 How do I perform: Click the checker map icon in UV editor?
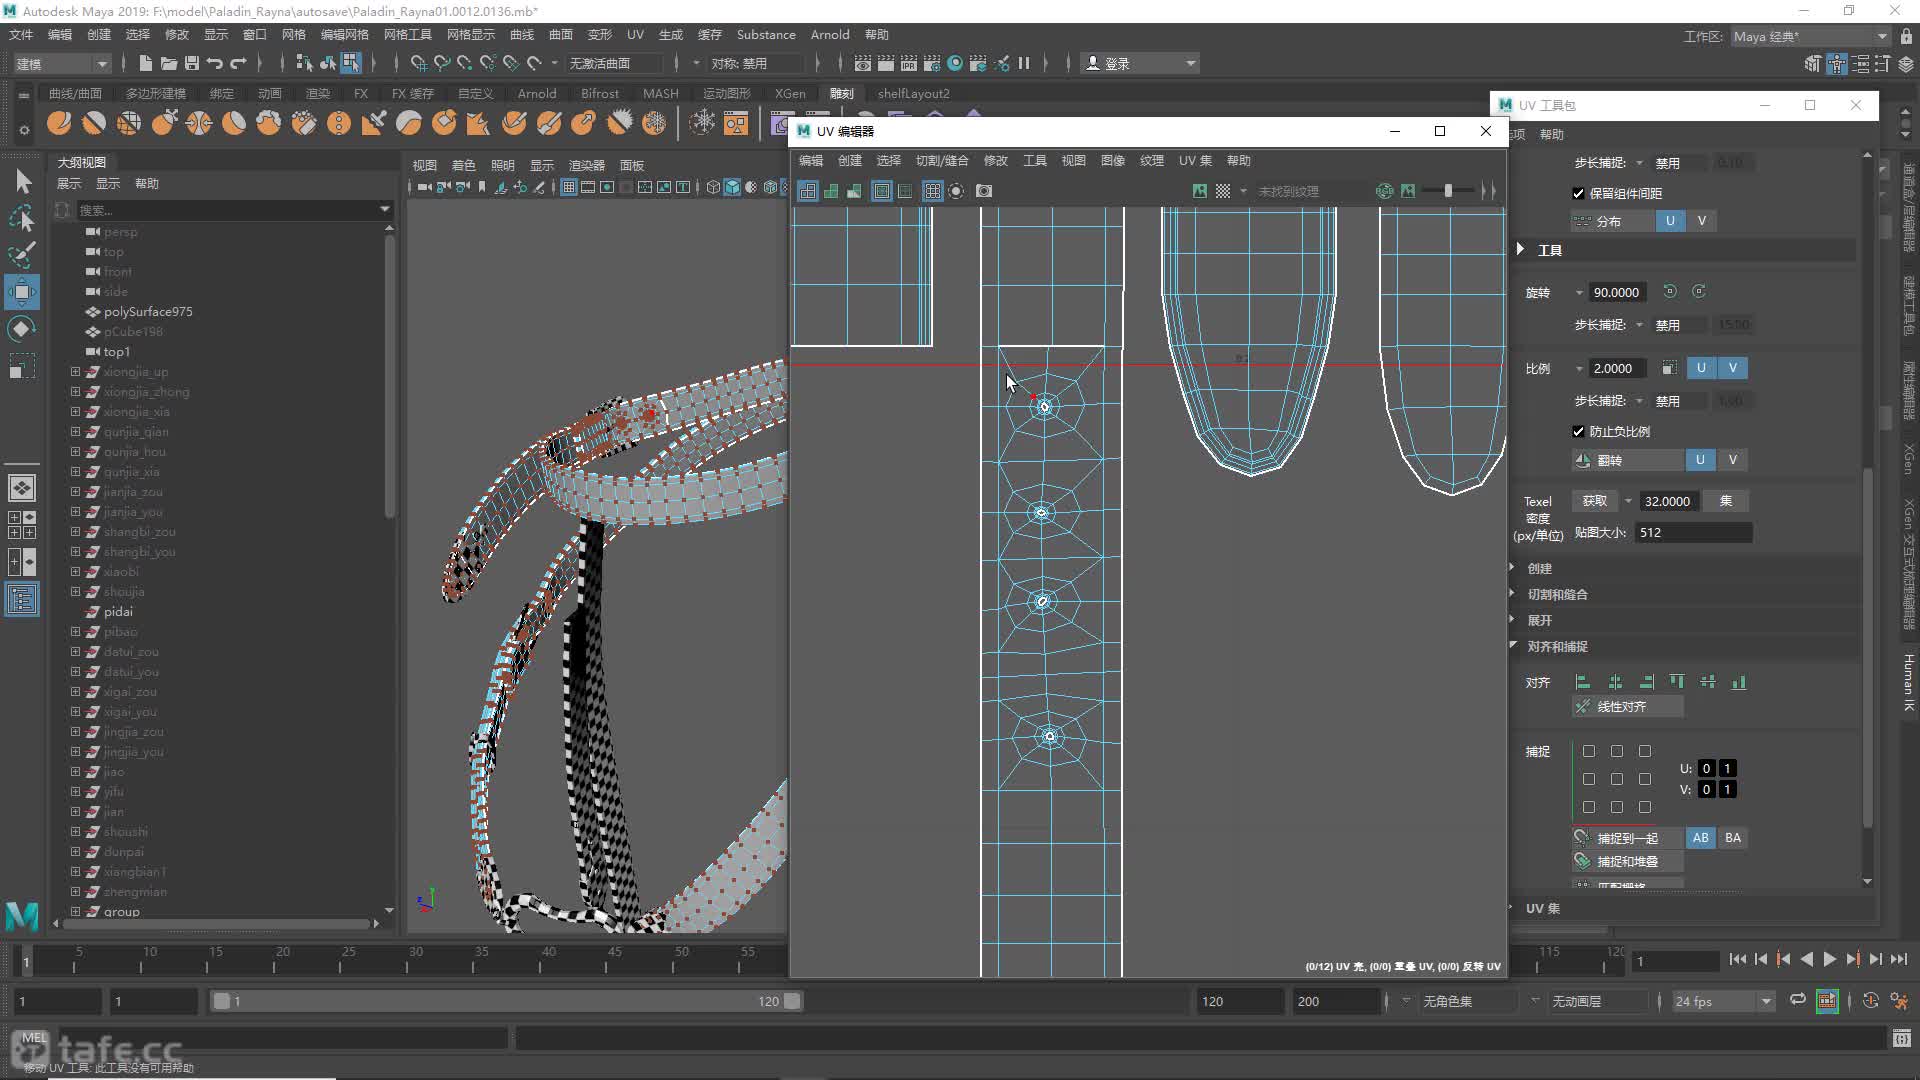click(x=1223, y=191)
